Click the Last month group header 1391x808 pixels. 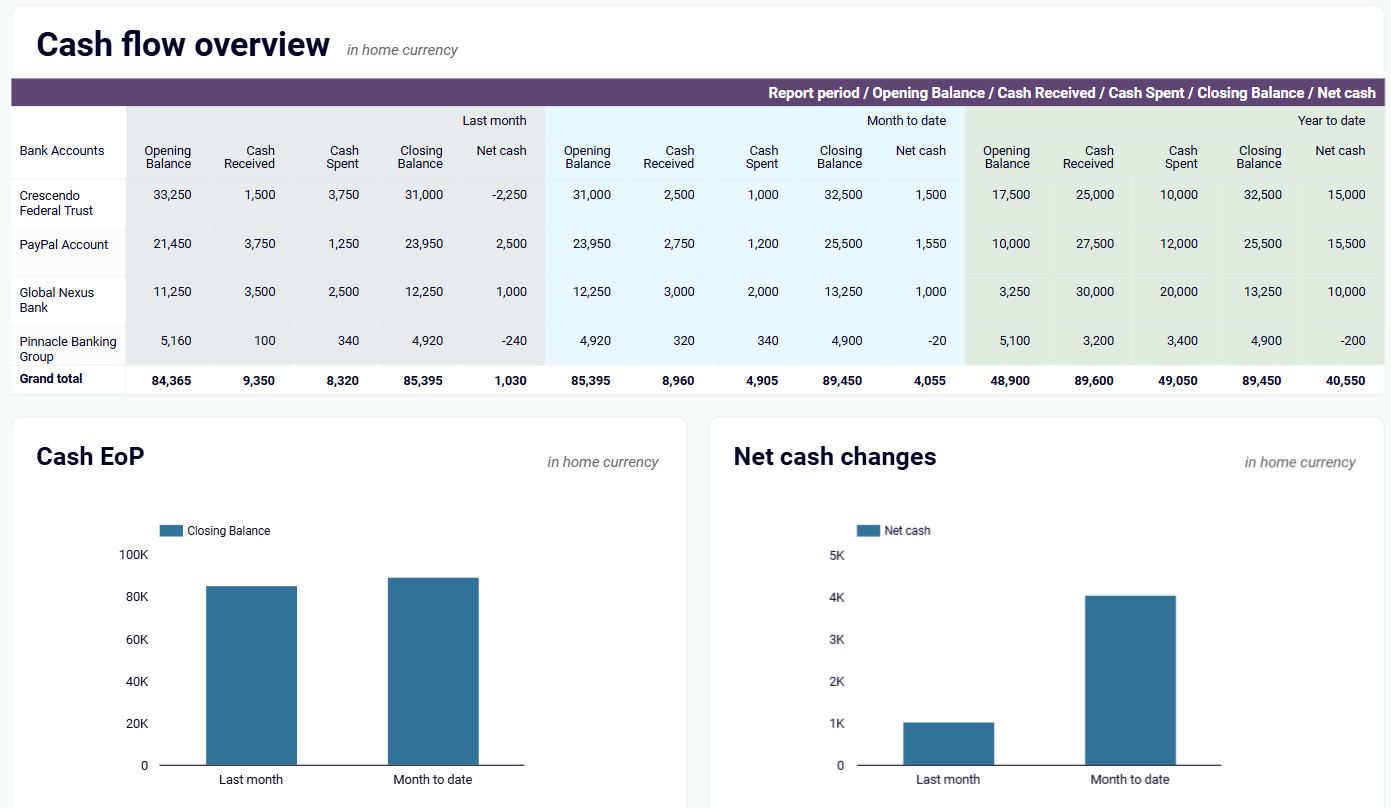(494, 121)
